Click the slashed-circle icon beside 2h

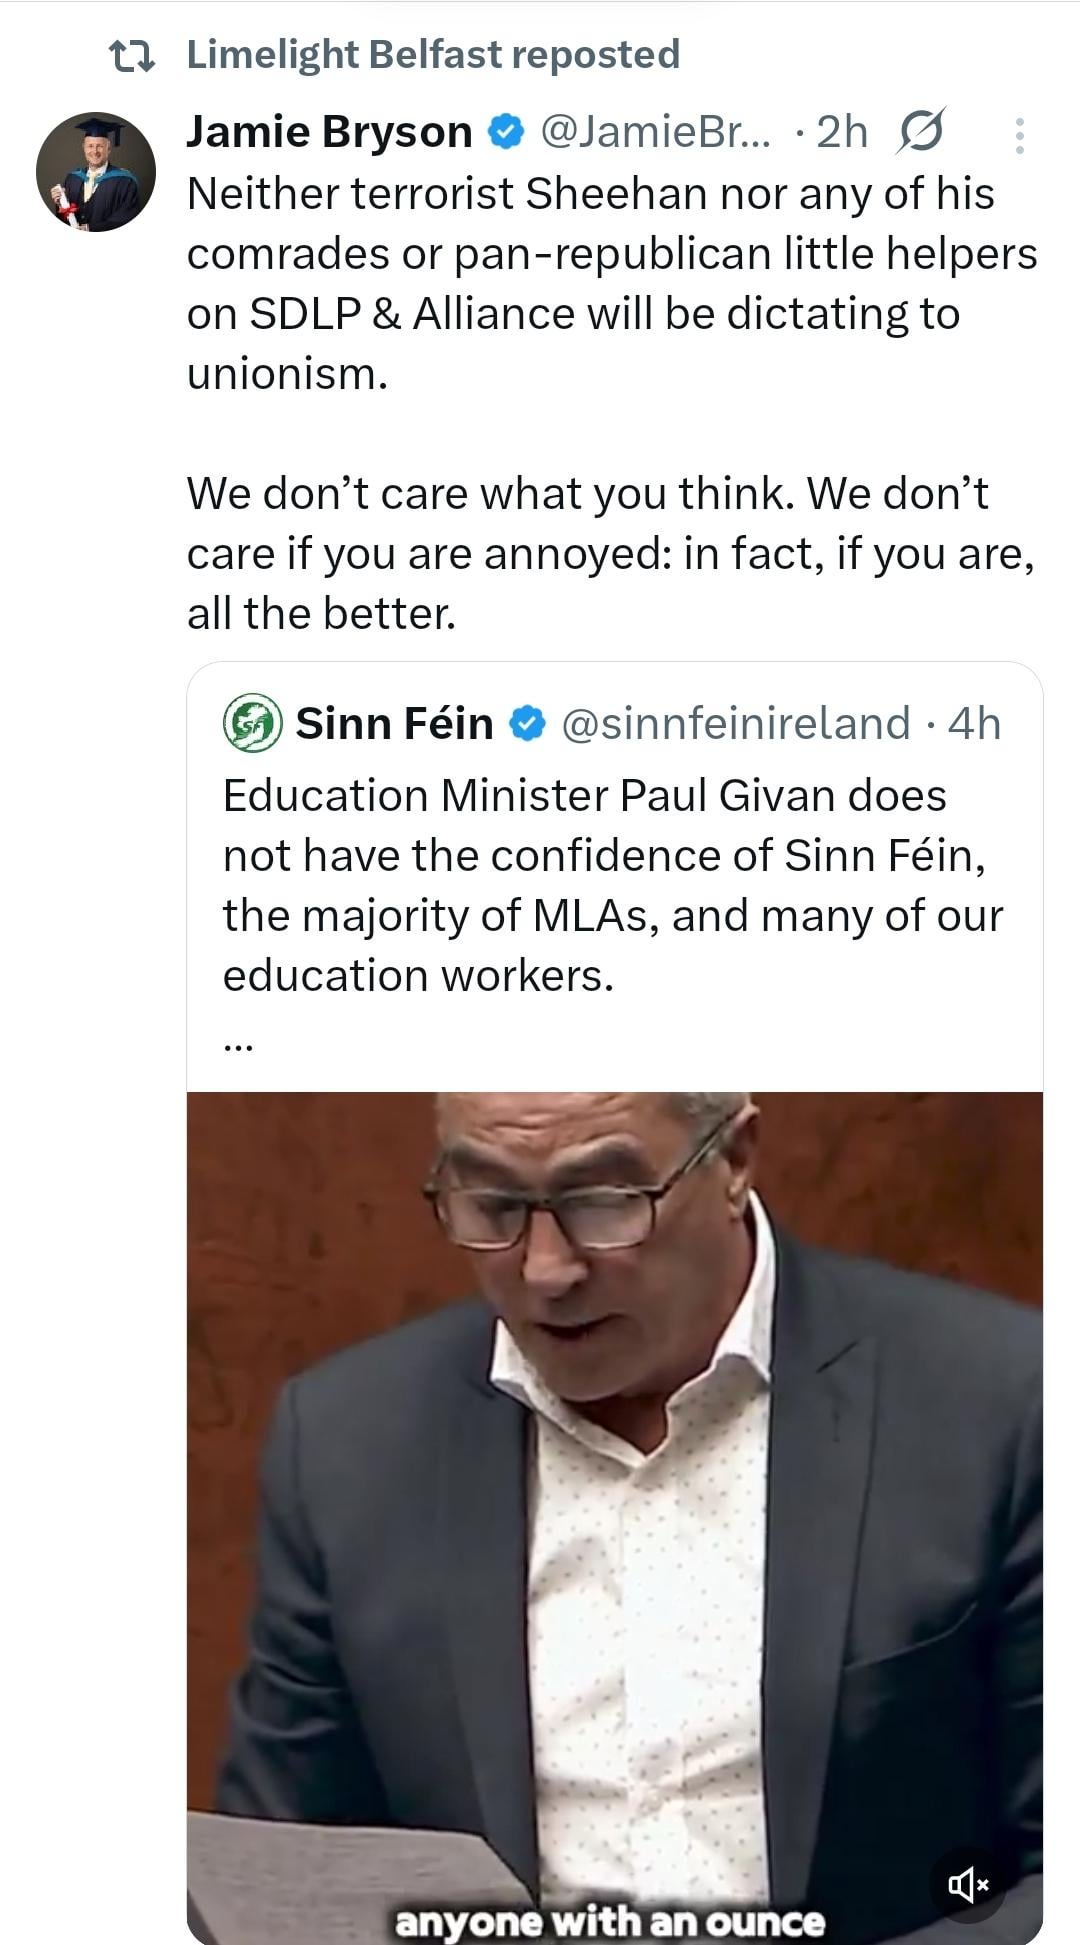(x=920, y=132)
